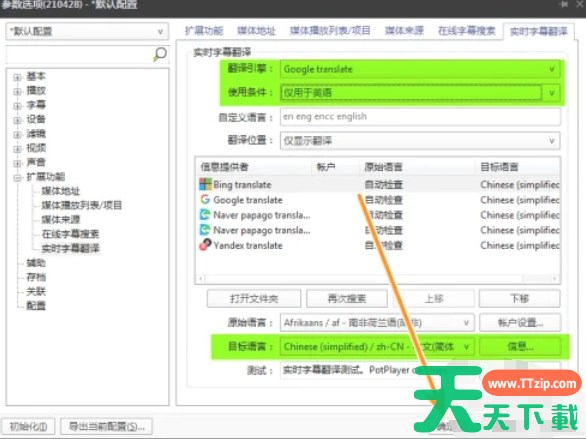
Task: Collapse the 扩展功能 tree node
Action: pyautogui.click(x=17, y=178)
